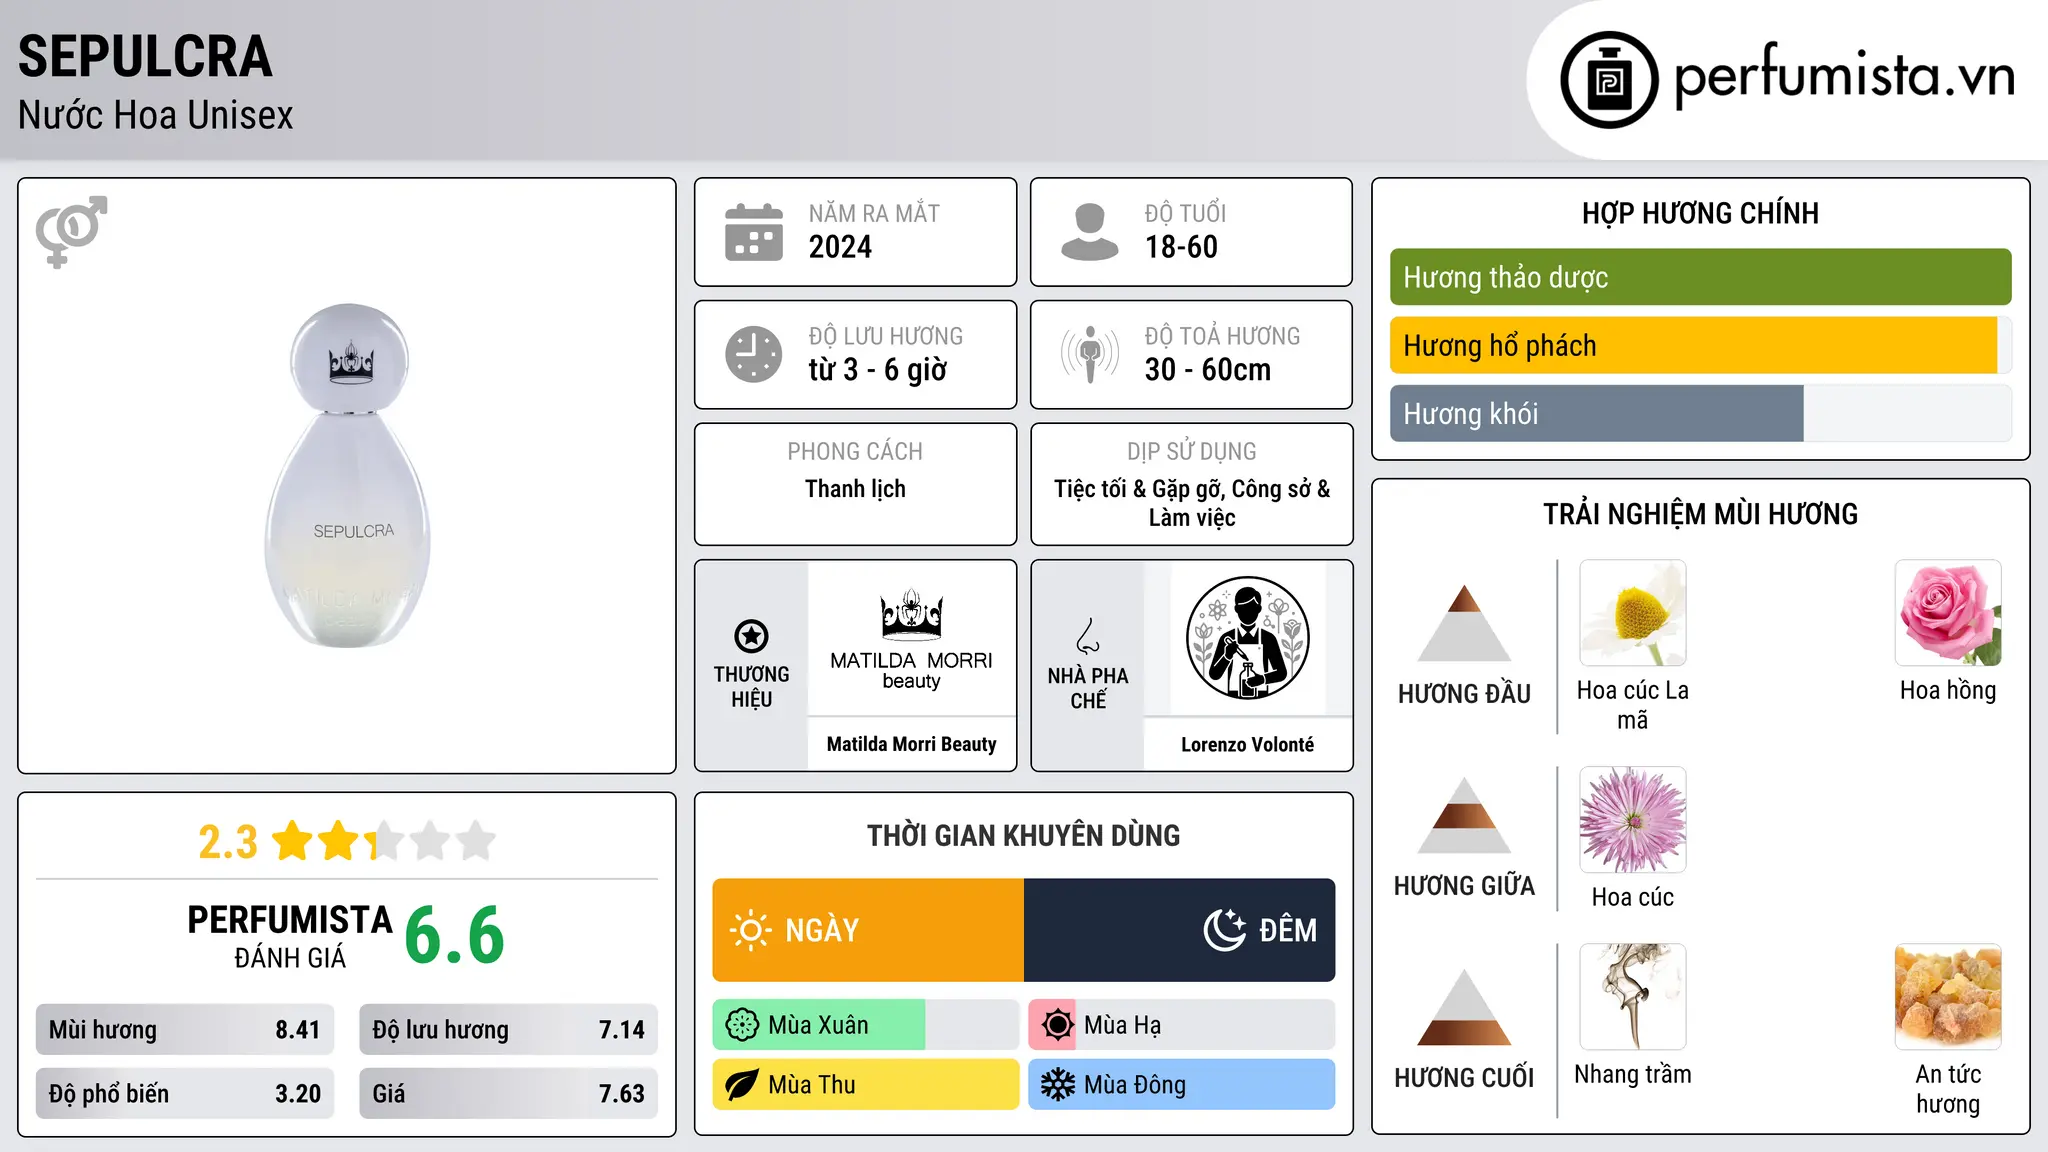The width and height of the screenshot is (2048, 1152).
Task: Click the Trải nghiệm mùi hương heading
Action: point(1700,514)
